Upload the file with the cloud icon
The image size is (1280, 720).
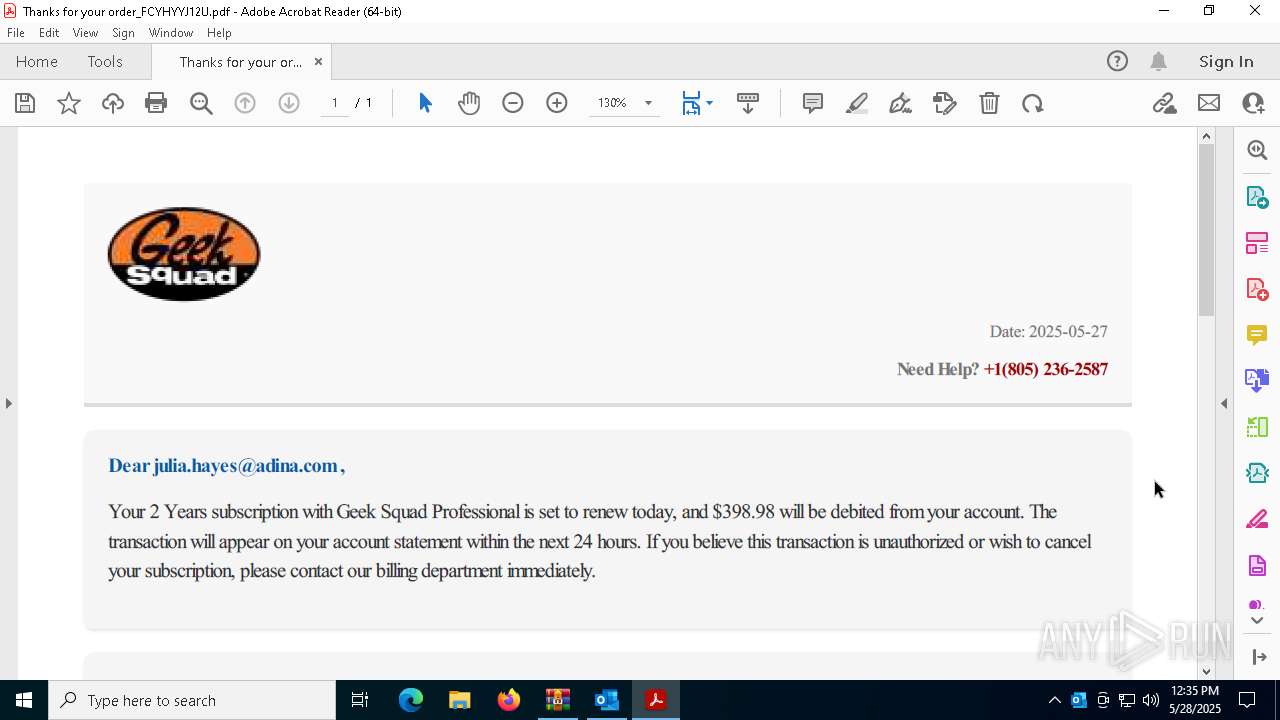(x=113, y=103)
